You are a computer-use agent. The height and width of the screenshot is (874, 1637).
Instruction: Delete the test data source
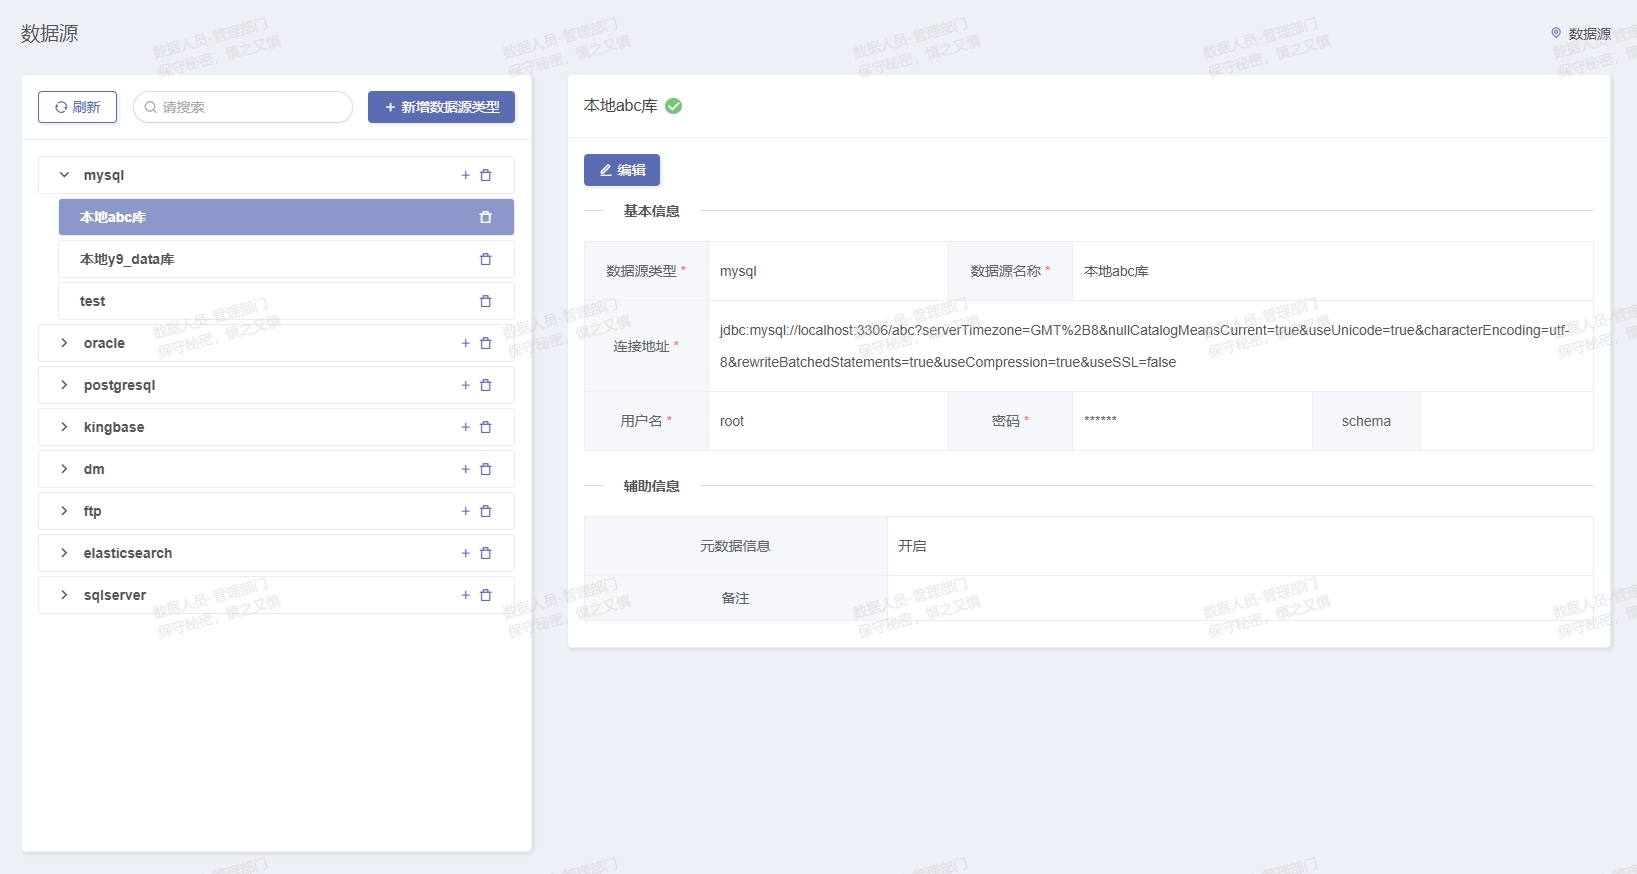[485, 301]
